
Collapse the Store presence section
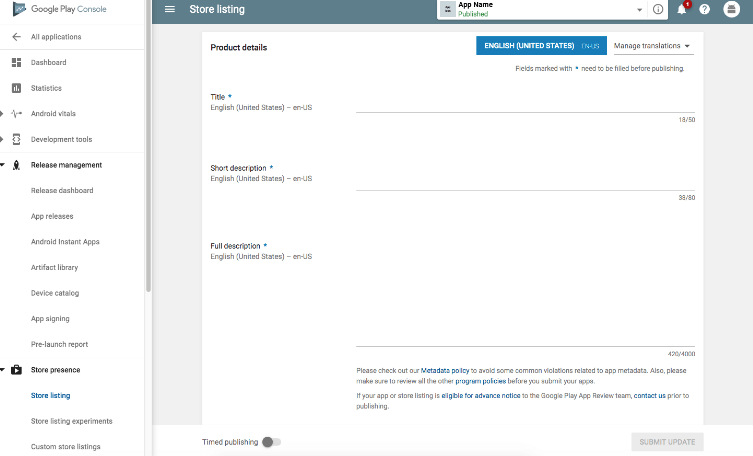[x=2, y=370]
